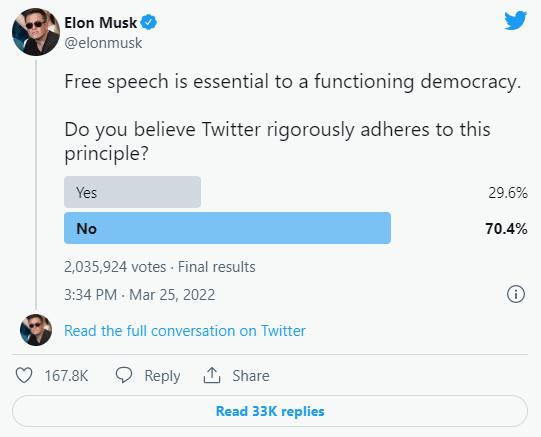
Task: Open the 3:34 PM Mar 25, 2022 timestamp
Action: click(140, 295)
